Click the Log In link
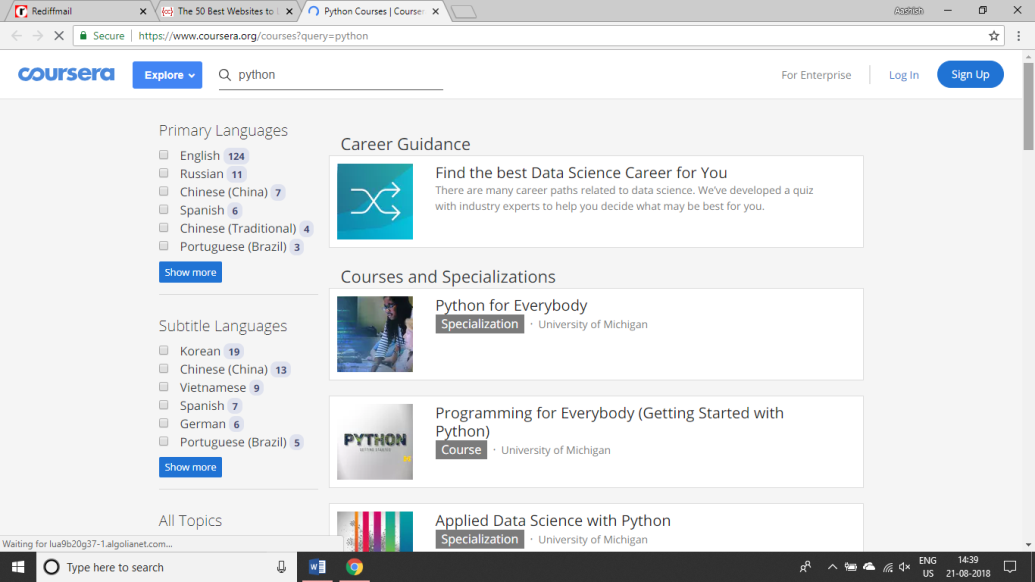The image size is (1035, 582). tap(904, 75)
